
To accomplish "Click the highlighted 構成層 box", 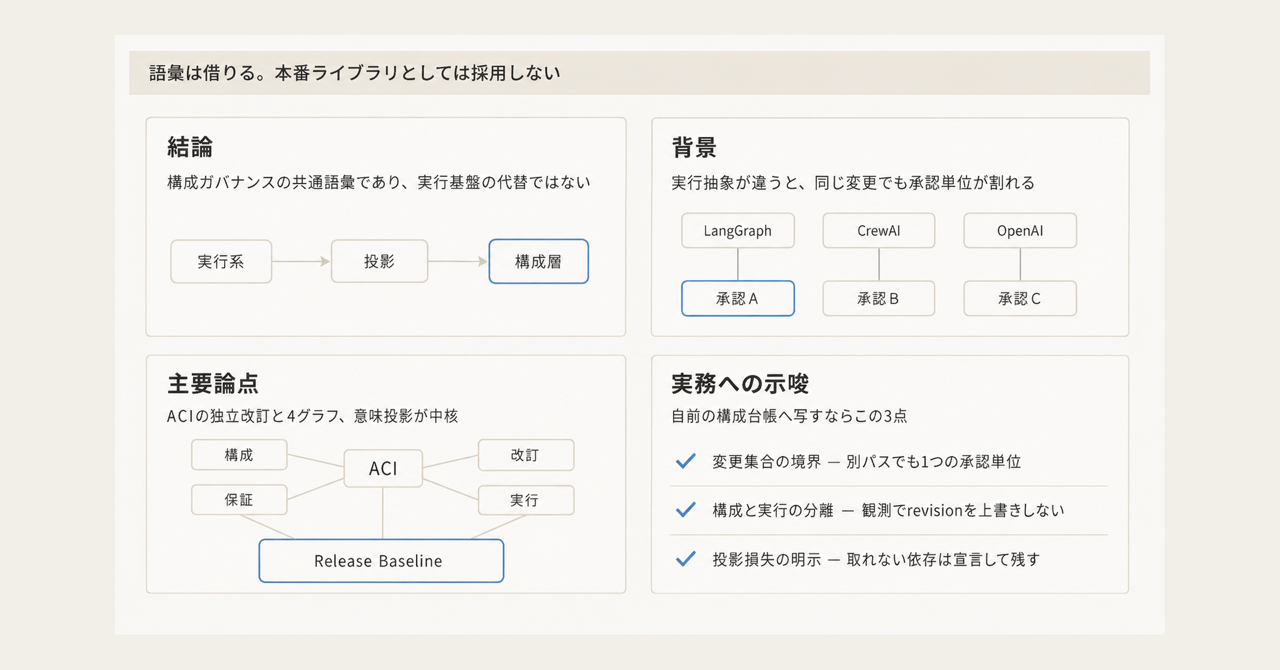I will point(539,261).
